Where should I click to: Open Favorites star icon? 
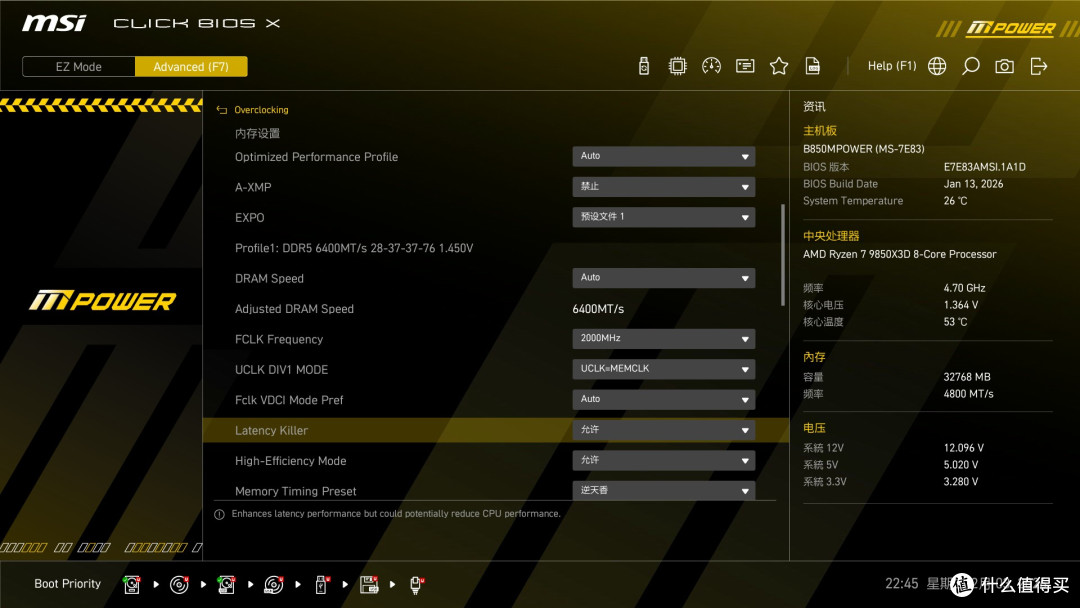779,66
